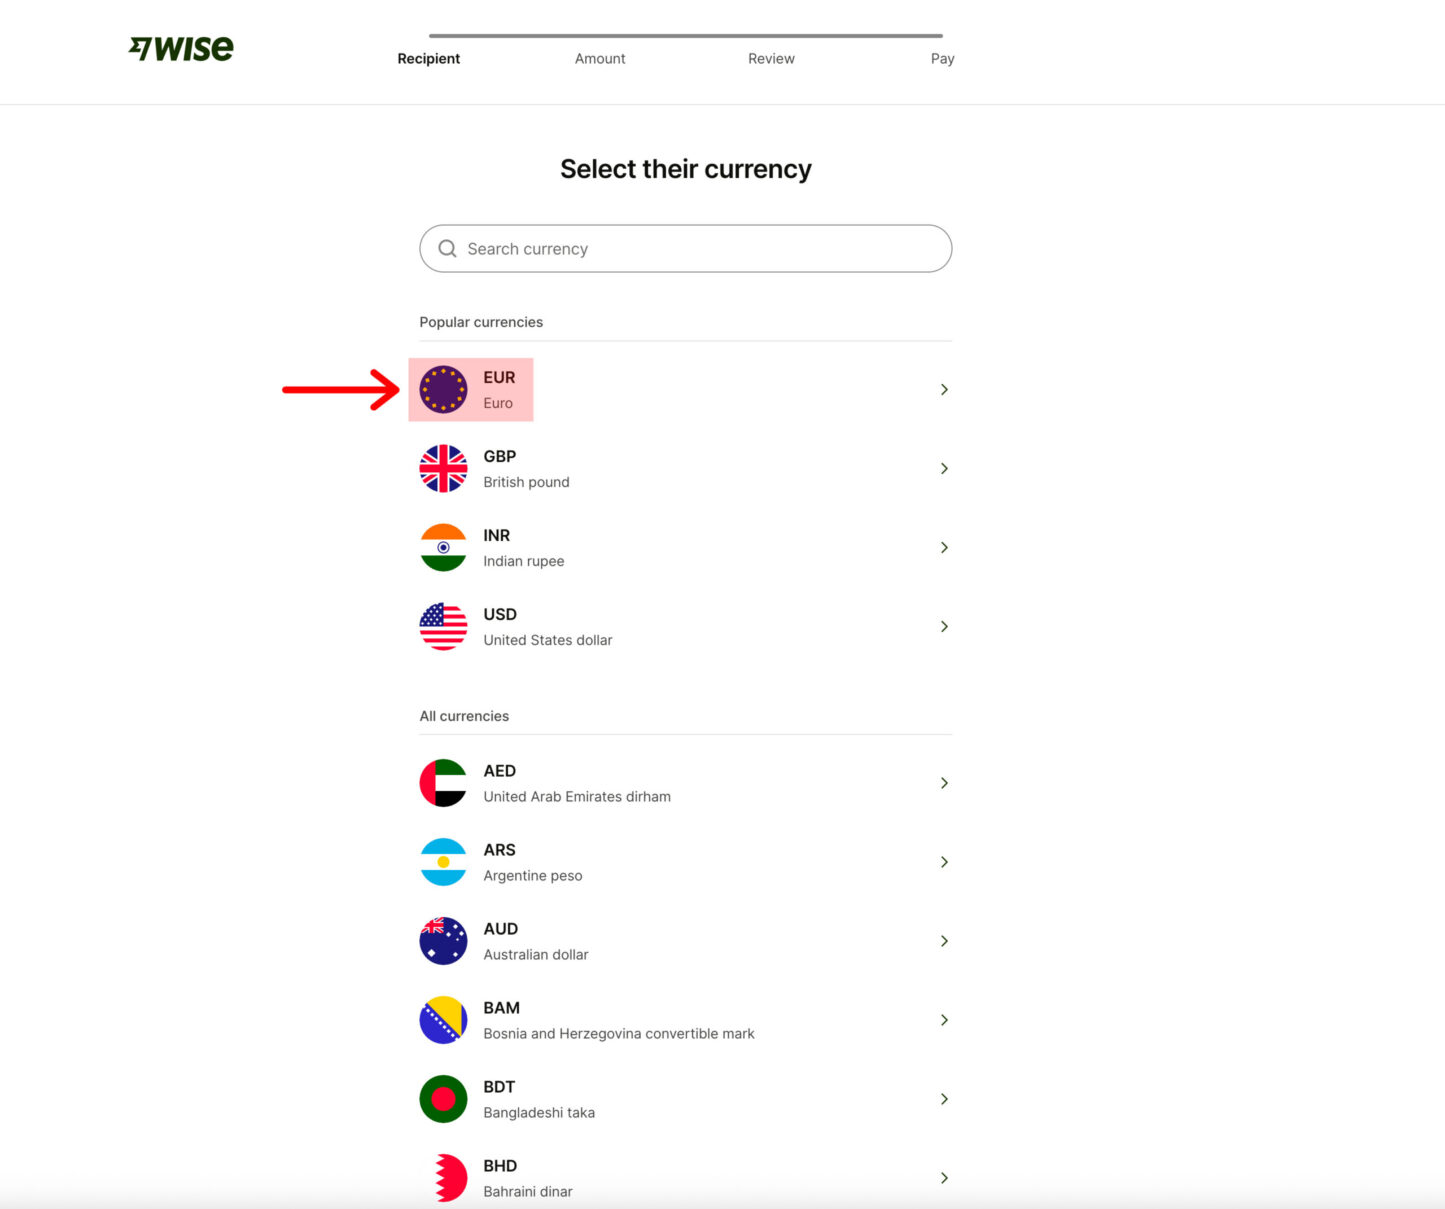The height and width of the screenshot is (1209, 1445).
Task: Click the Argentine peso flag icon
Action: 443,862
